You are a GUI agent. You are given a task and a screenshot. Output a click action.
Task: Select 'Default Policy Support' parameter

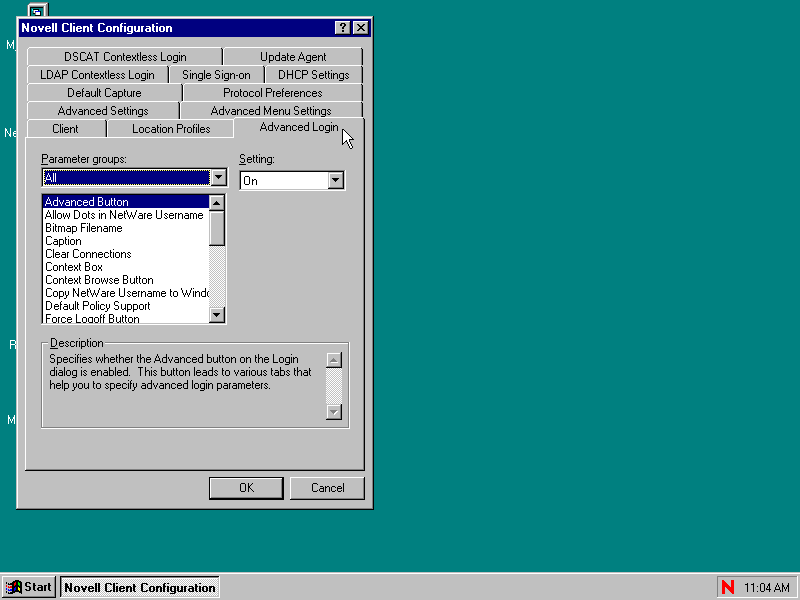pyautogui.click(x=126, y=306)
